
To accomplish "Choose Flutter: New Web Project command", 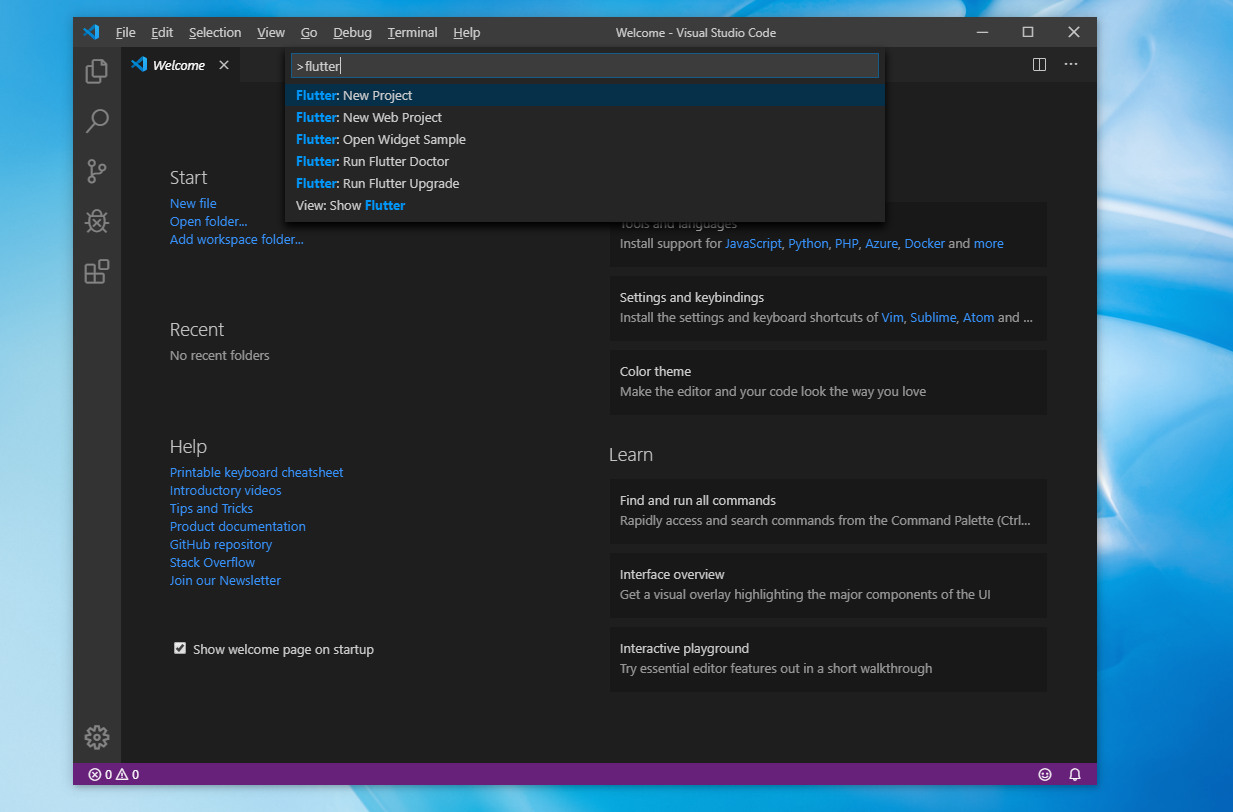I will point(585,117).
